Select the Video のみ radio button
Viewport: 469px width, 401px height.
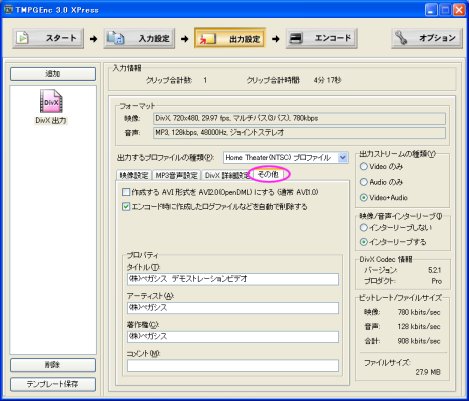tap(364, 166)
